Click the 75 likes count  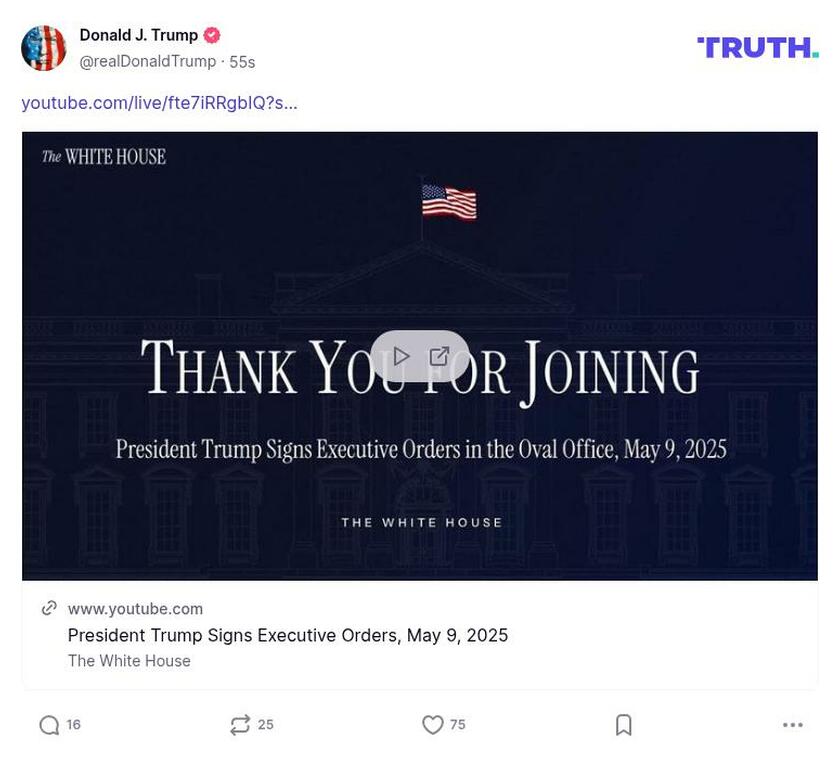point(457,724)
